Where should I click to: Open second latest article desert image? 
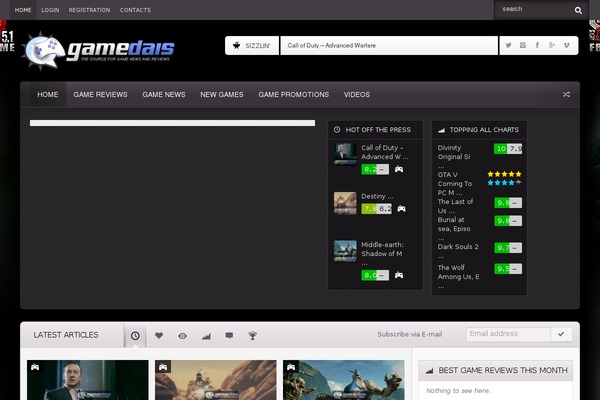(x=215, y=380)
